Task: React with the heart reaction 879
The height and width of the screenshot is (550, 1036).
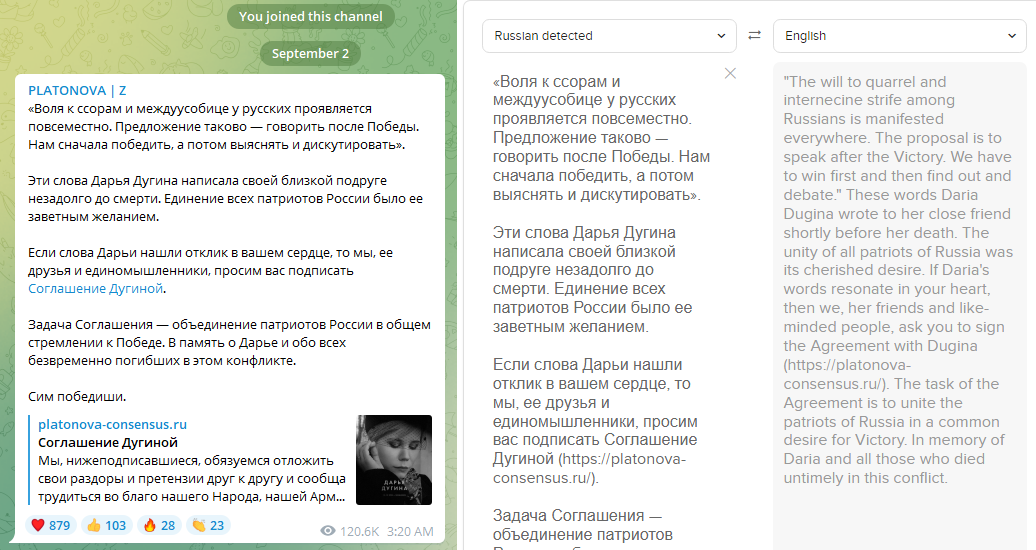Action: click(x=51, y=526)
